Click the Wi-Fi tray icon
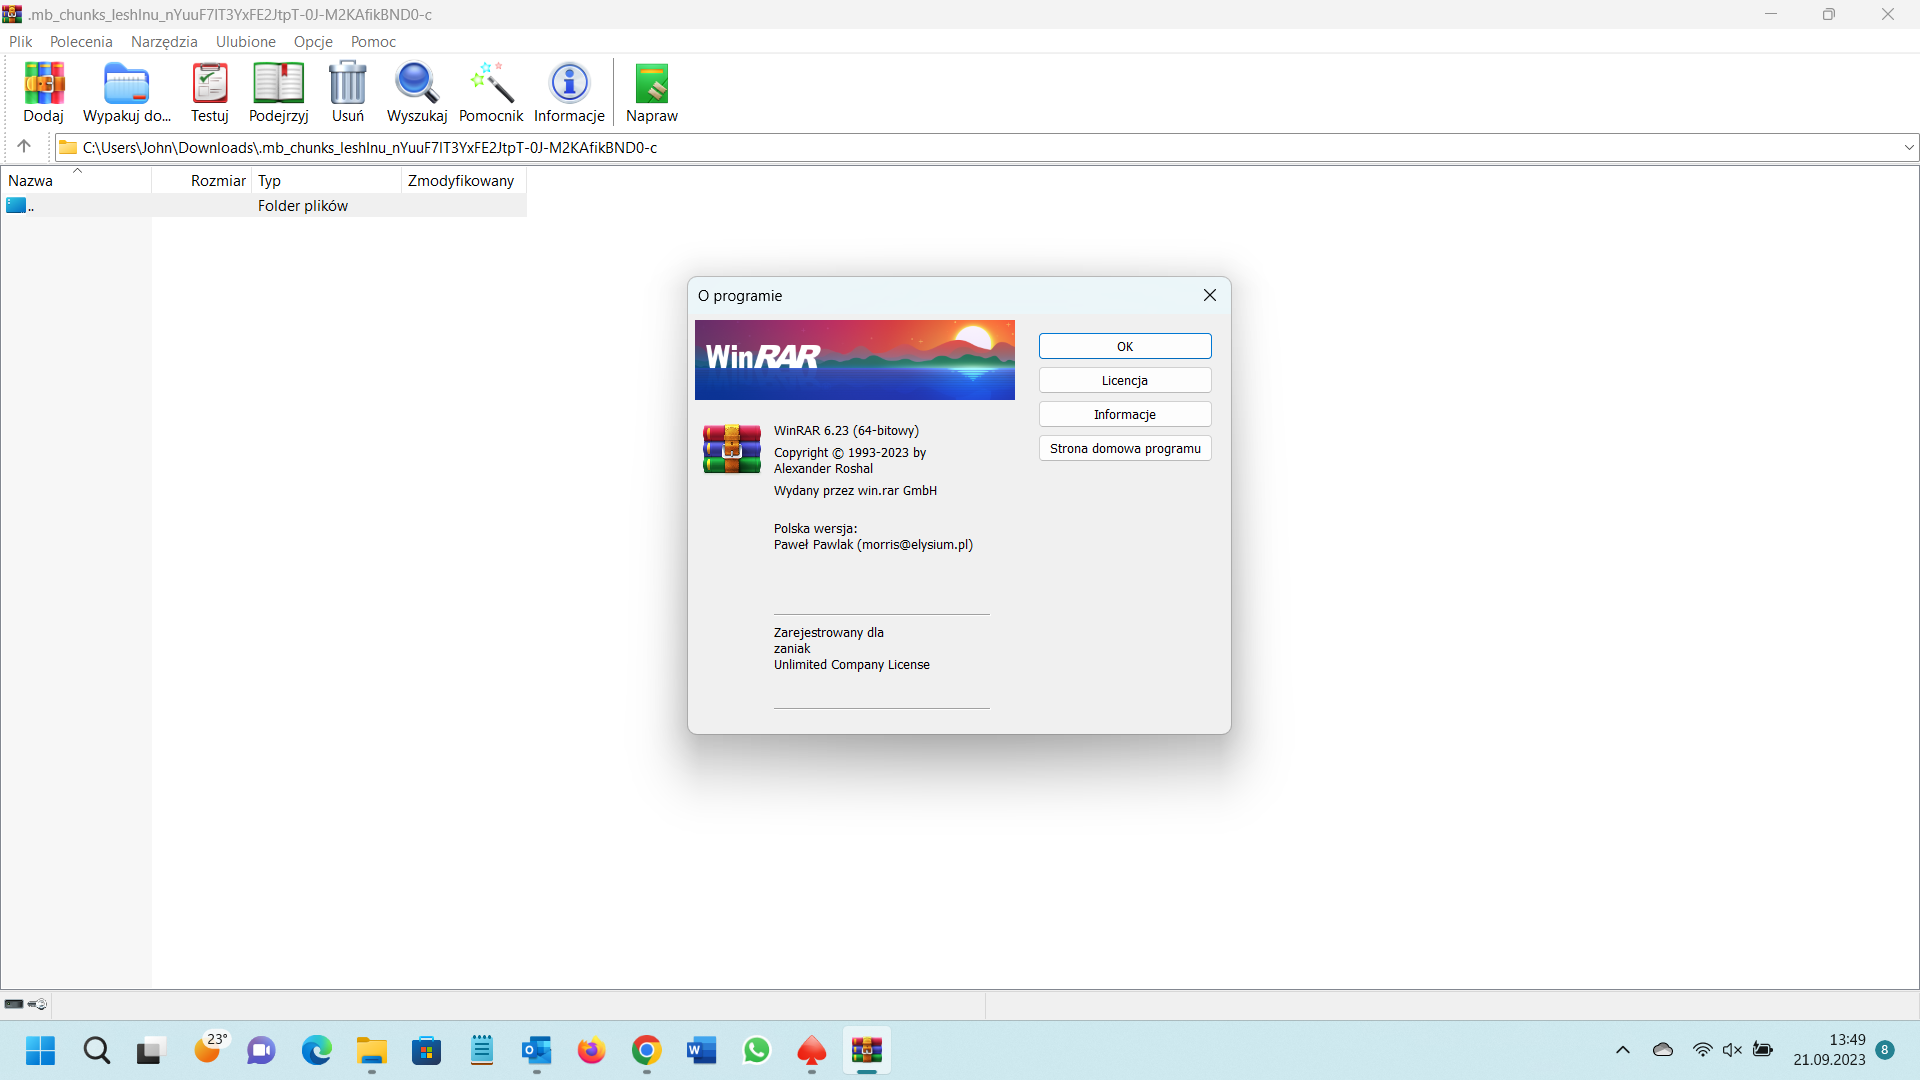Screen dimensions: 1920x1080 1702,1050
